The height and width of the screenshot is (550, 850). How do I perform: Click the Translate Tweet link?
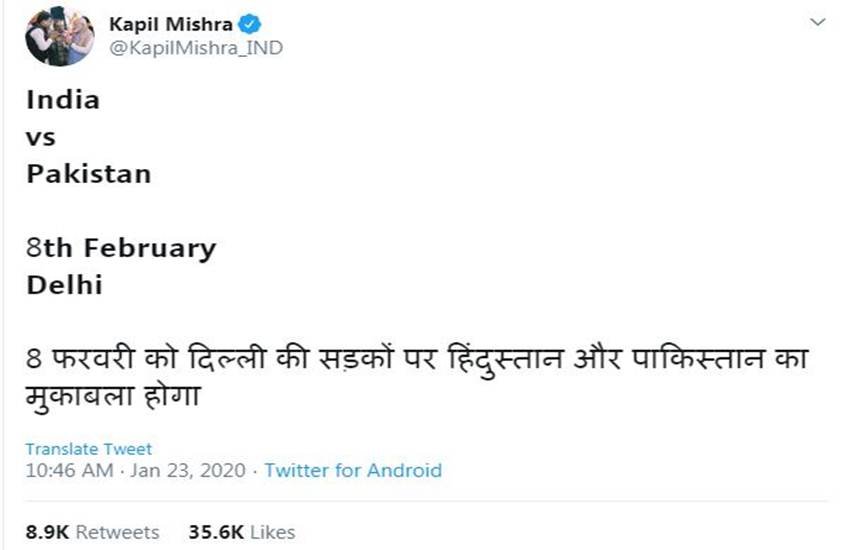pos(89,449)
